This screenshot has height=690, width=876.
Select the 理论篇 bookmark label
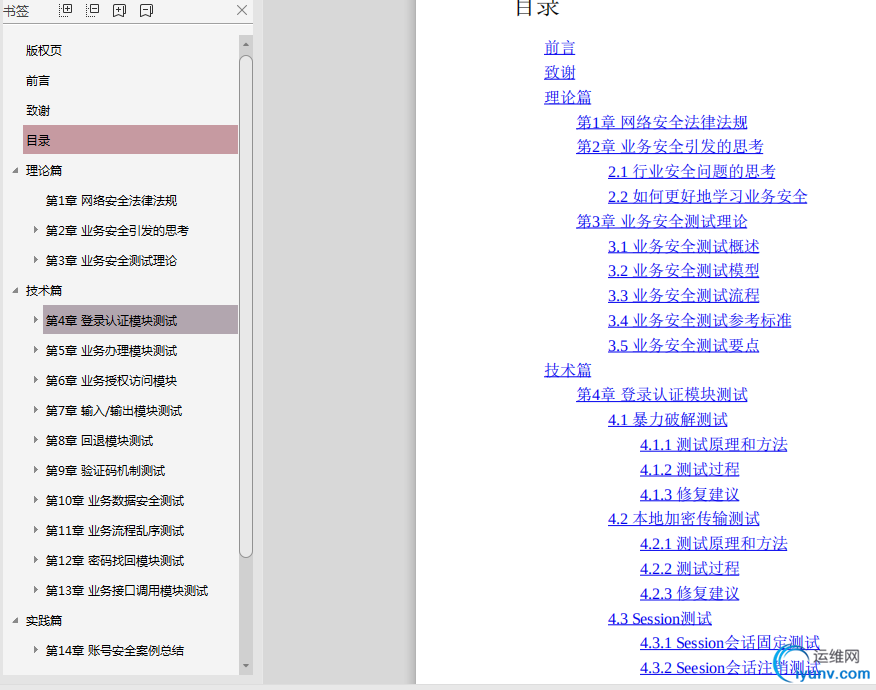(x=44, y=170)
